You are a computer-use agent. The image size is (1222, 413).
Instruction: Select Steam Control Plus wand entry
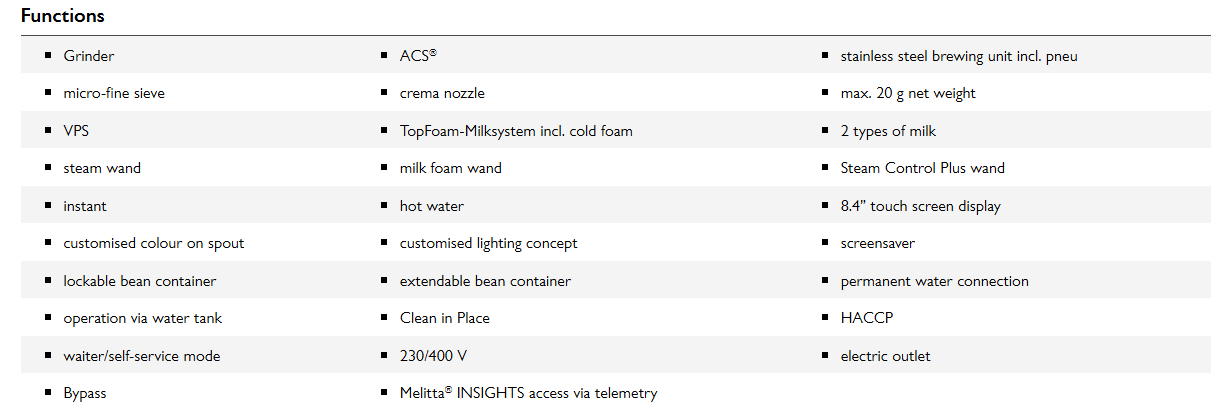tap(923, 168)
